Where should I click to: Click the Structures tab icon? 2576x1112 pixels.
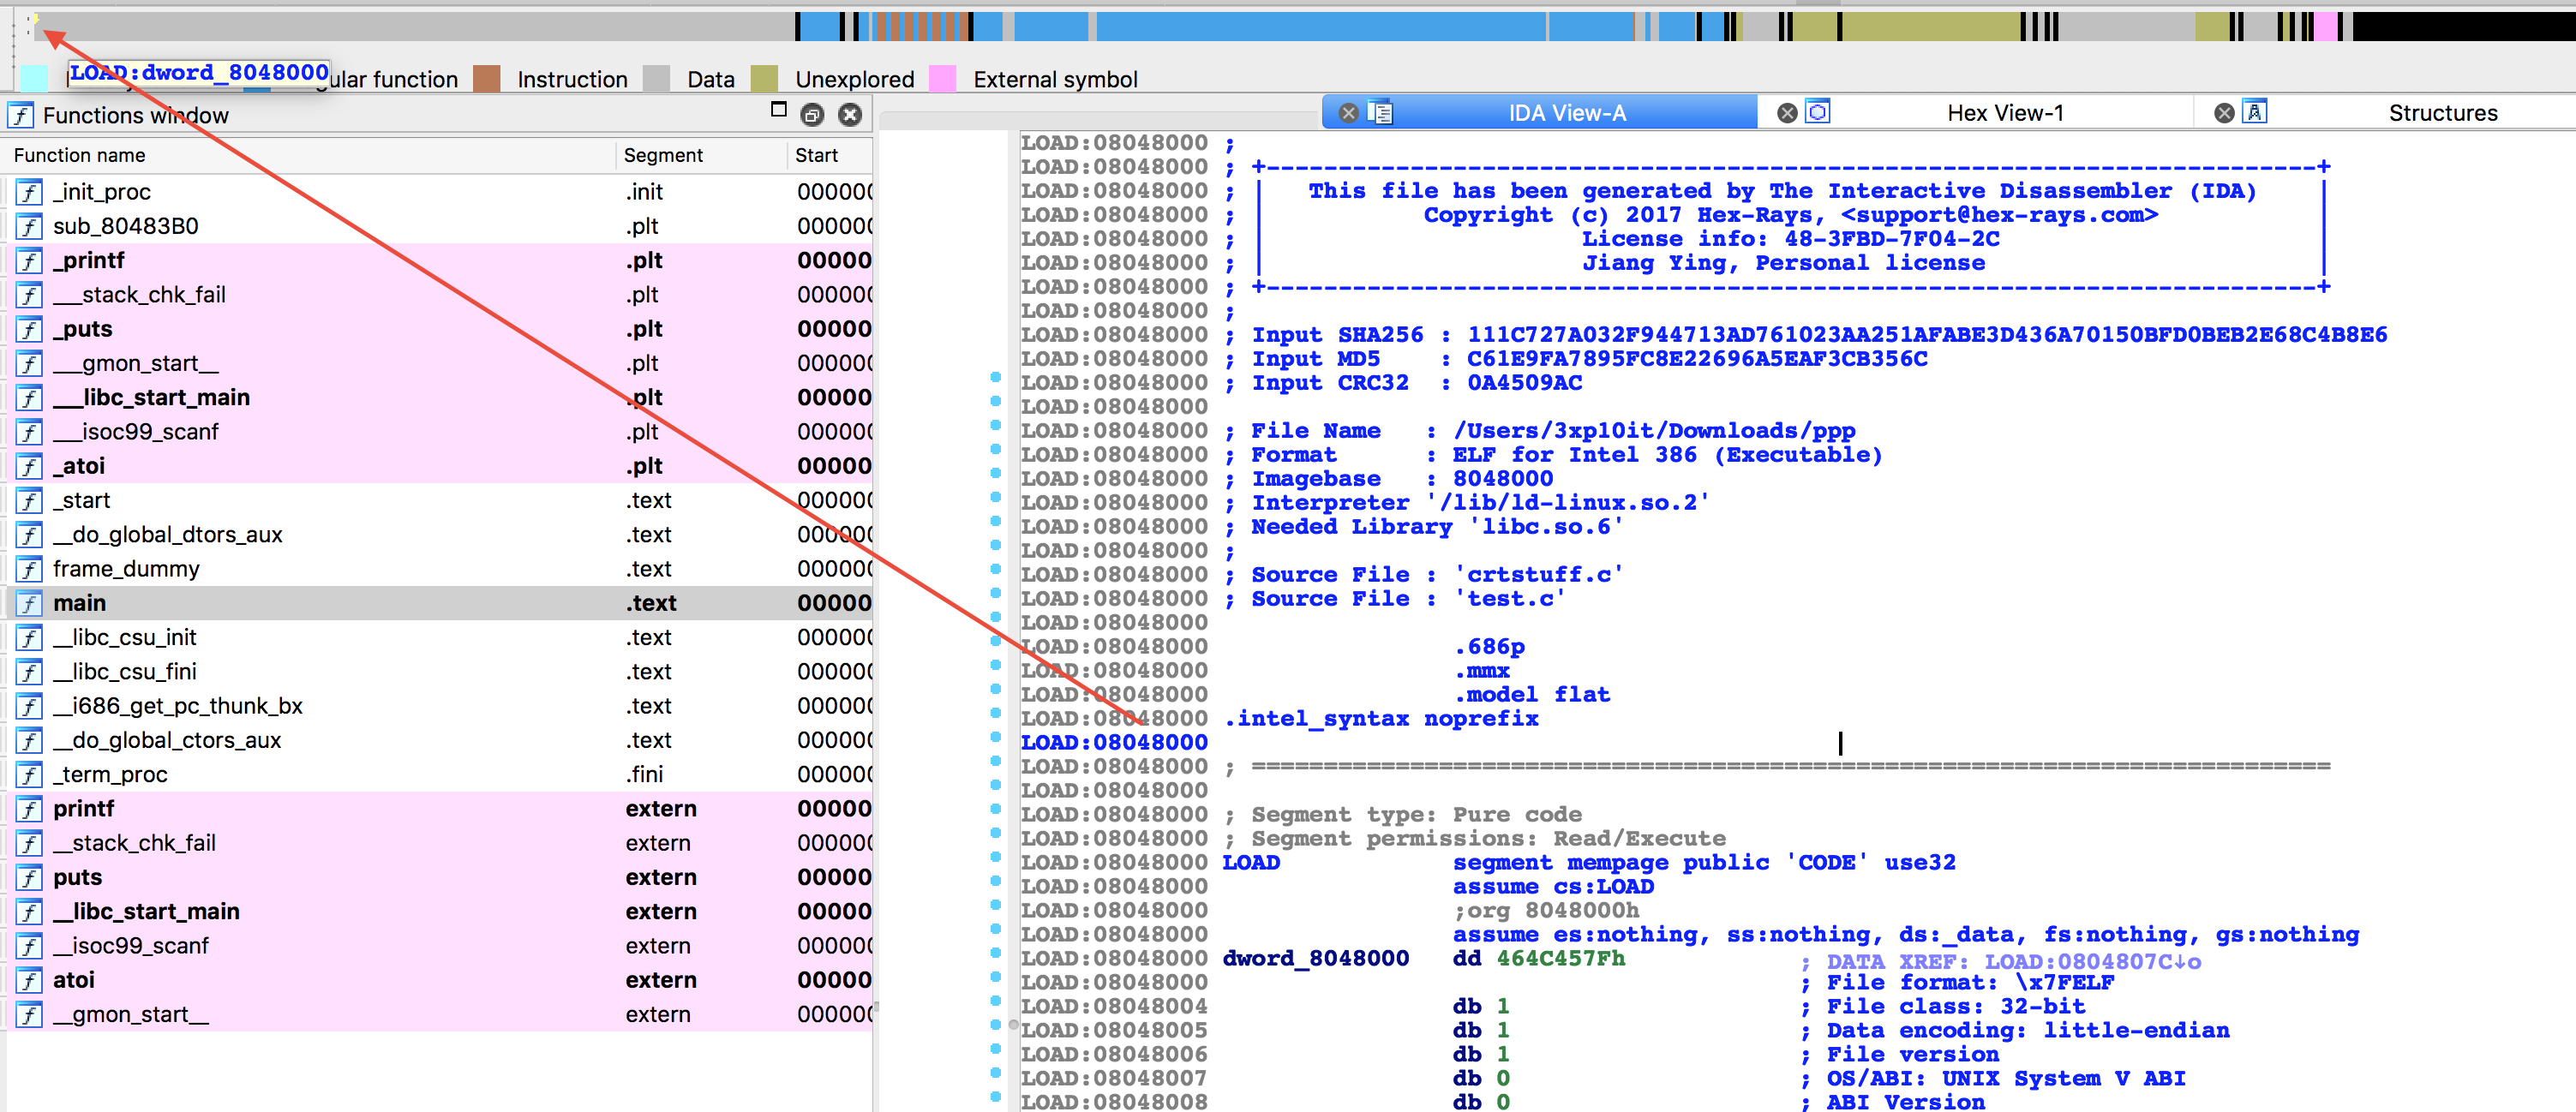click(x=2255, y=112)
